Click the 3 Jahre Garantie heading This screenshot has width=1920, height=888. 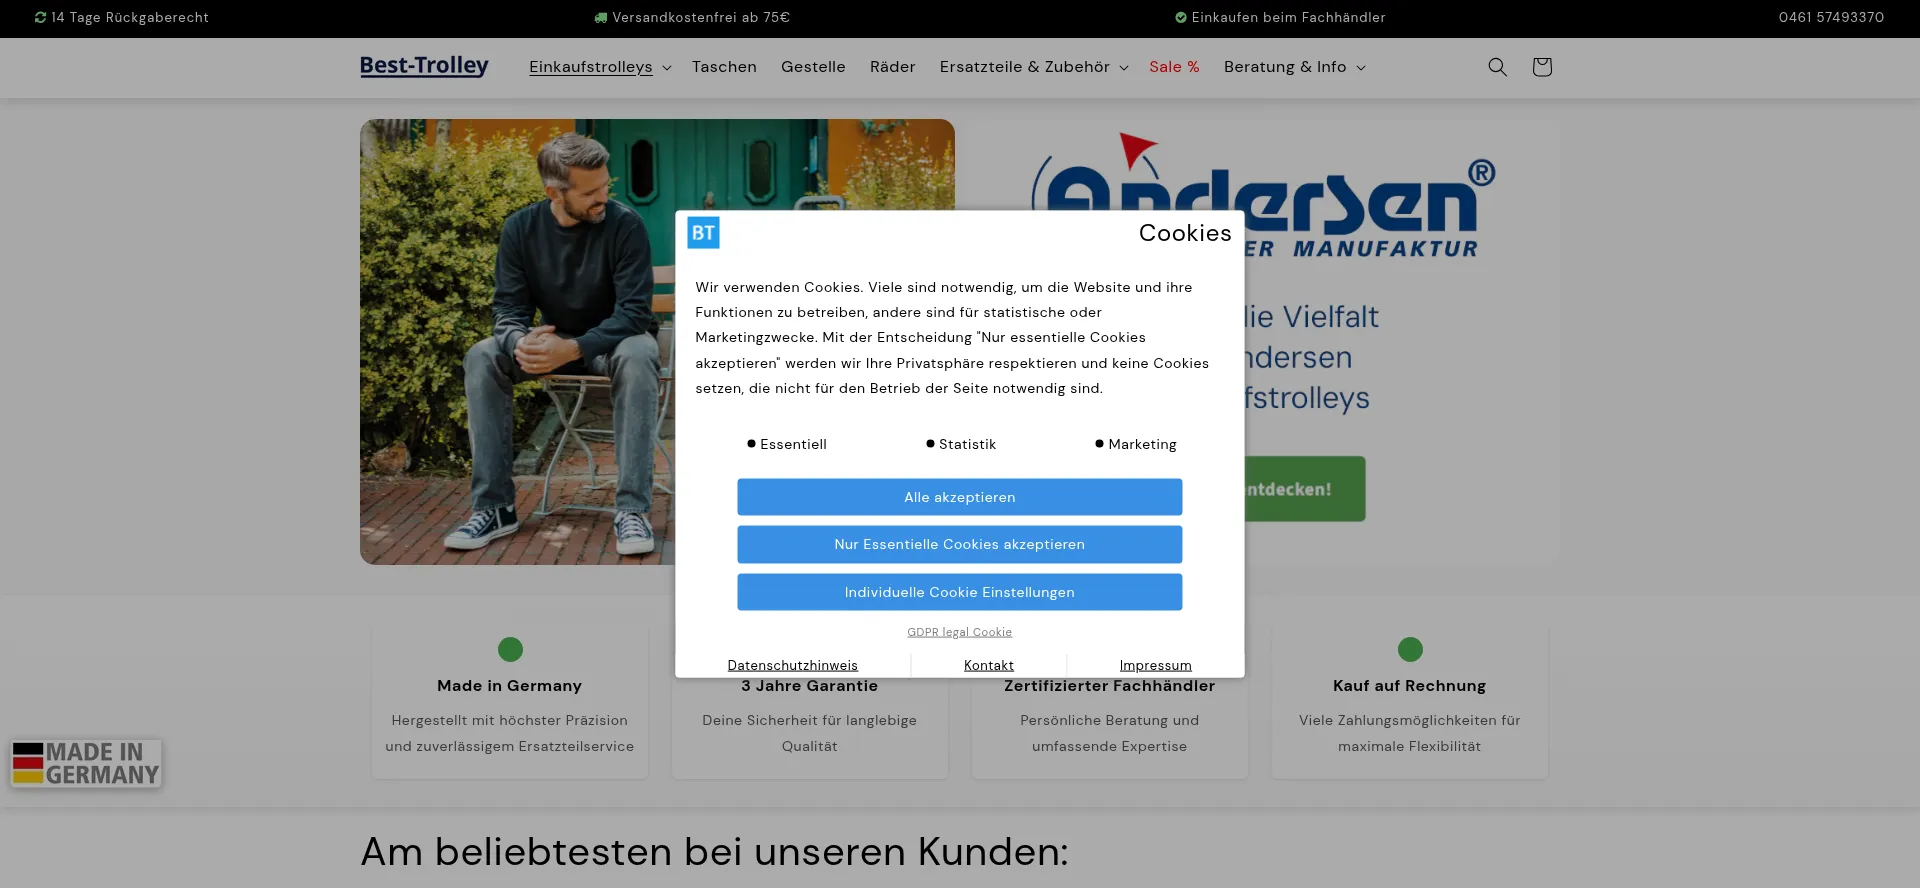pyautogui.click(x=810, y=686)
